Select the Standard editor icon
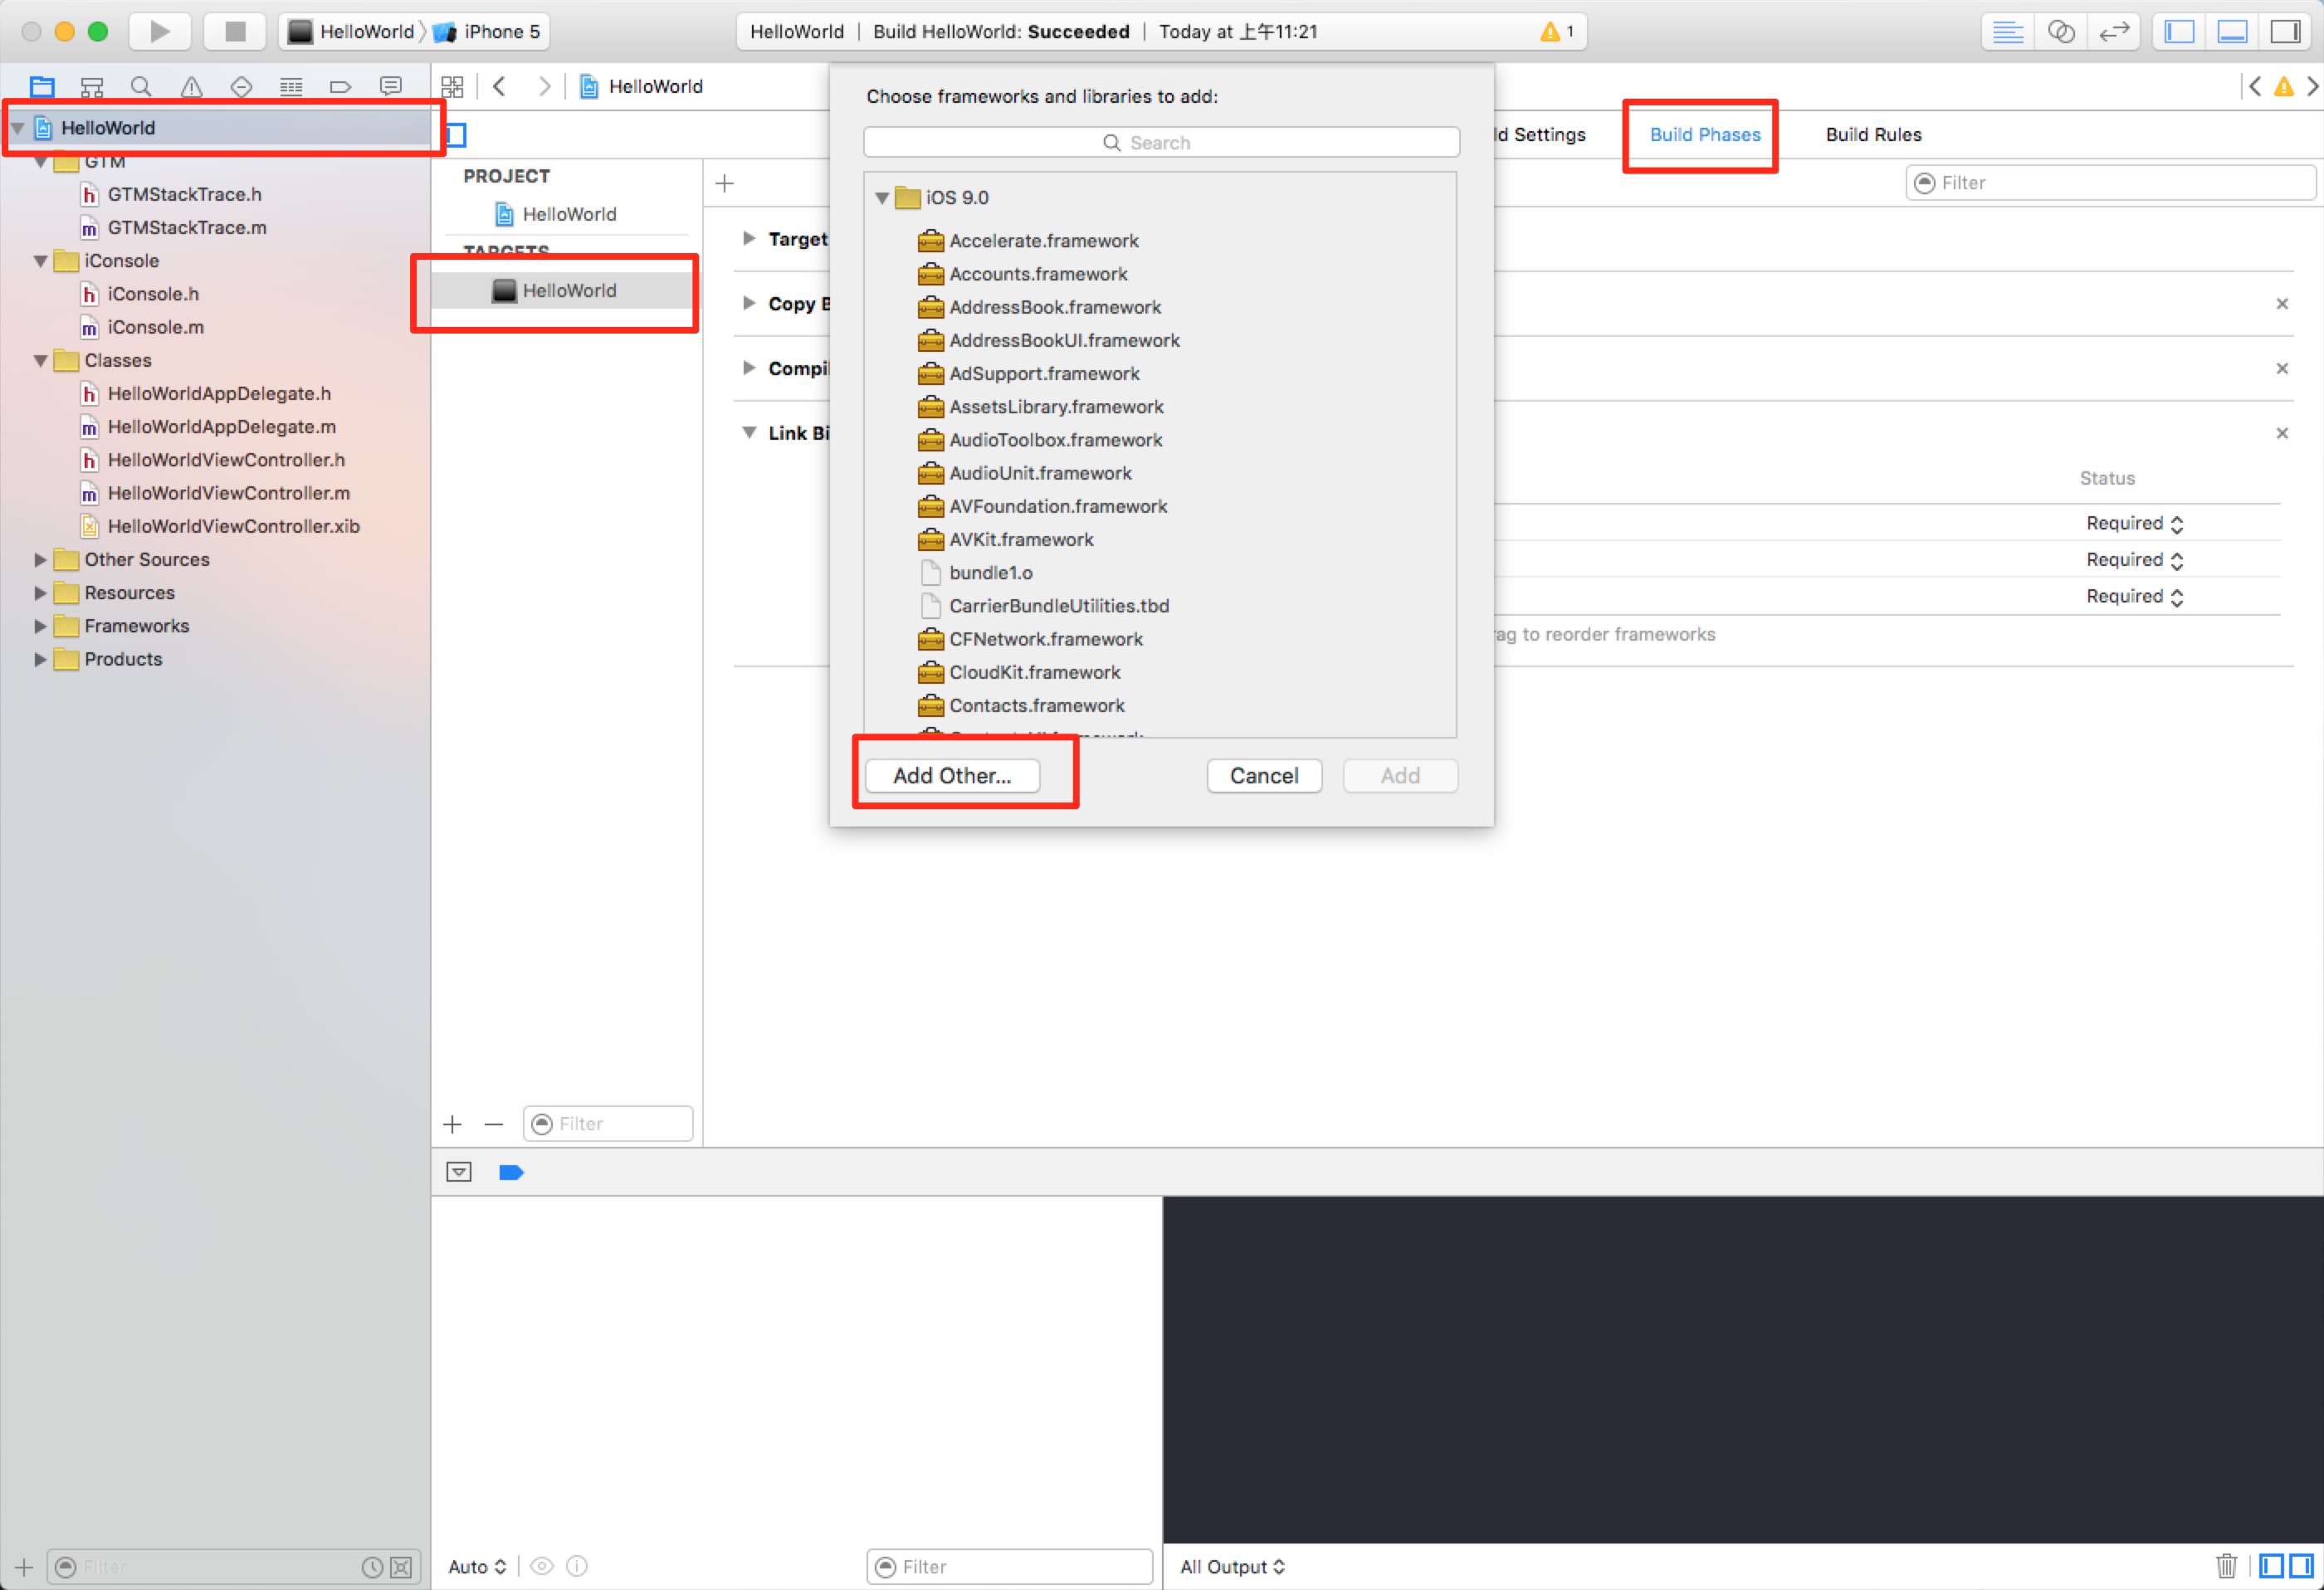Image resolution: width=2324 pixels, height=1590 pixels. coord(2008,32)
